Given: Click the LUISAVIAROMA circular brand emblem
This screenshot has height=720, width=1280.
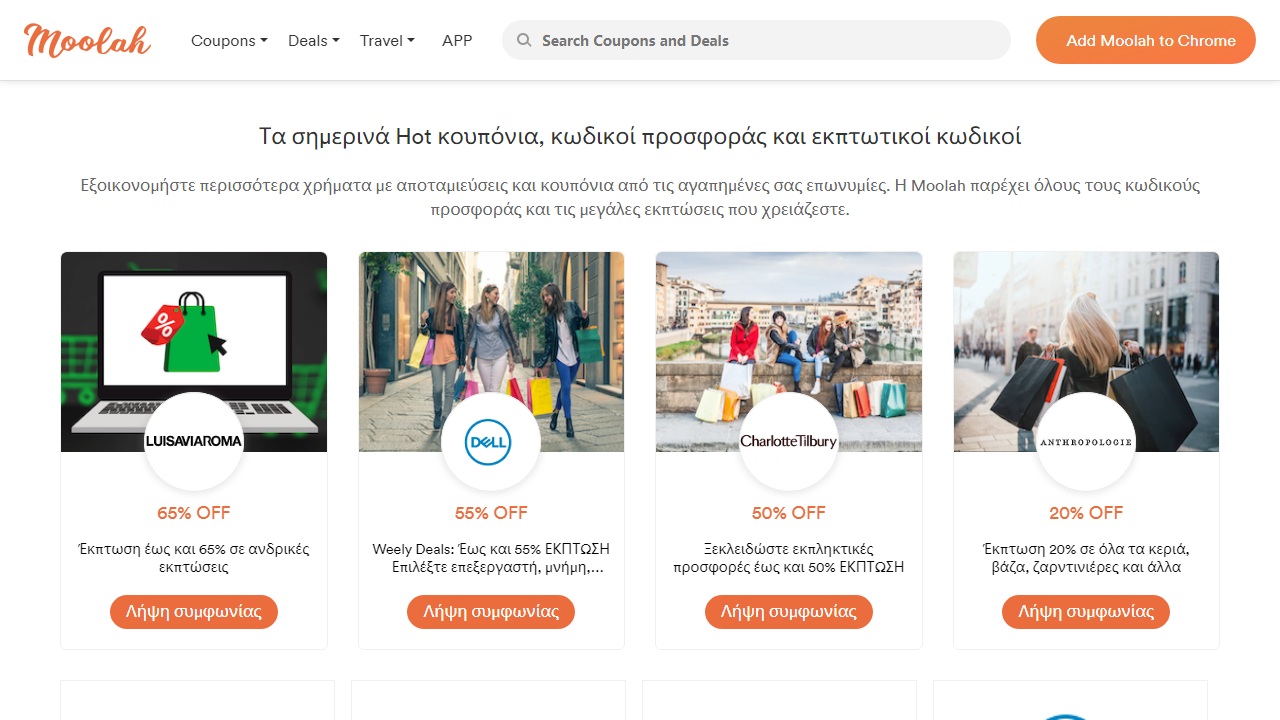Looking at the screenshot, I should [x=193, y=441].
